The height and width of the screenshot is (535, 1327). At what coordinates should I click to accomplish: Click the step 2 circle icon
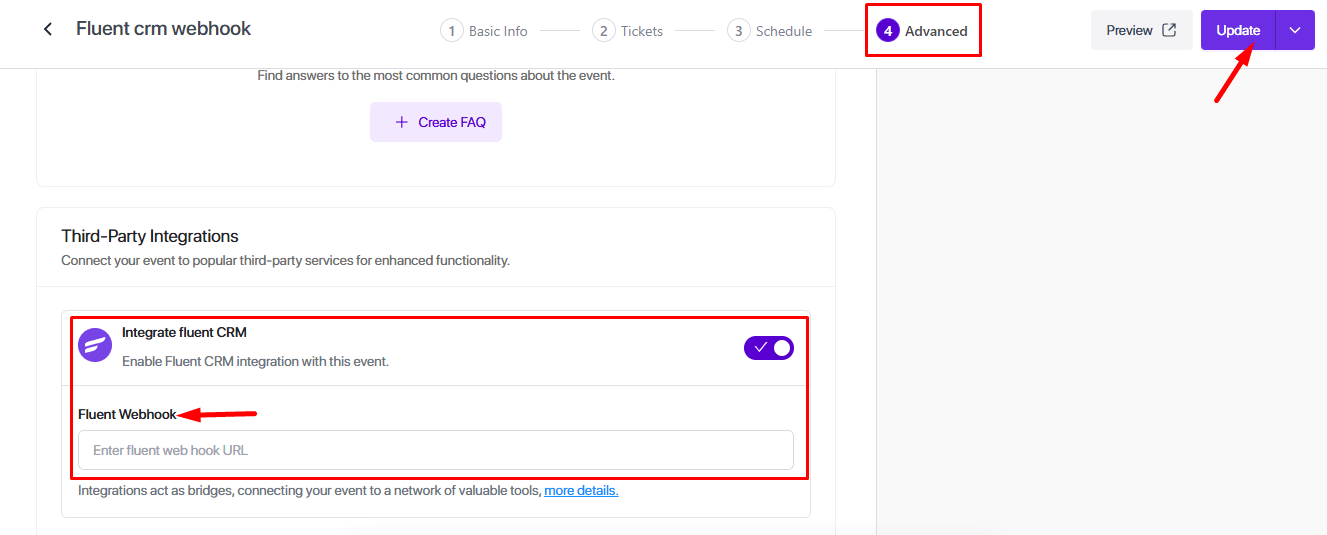coord(603,31)
